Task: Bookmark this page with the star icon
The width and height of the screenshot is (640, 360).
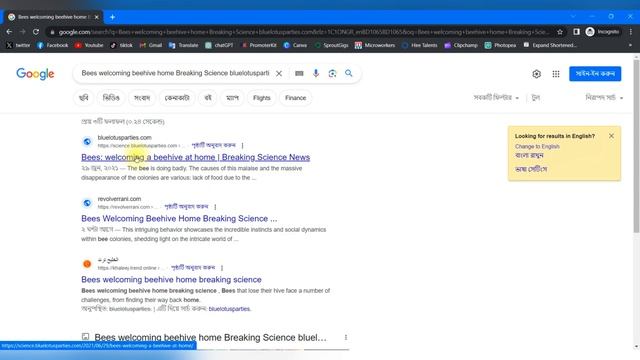Action: pyautogui.click(x=560, y=32)
